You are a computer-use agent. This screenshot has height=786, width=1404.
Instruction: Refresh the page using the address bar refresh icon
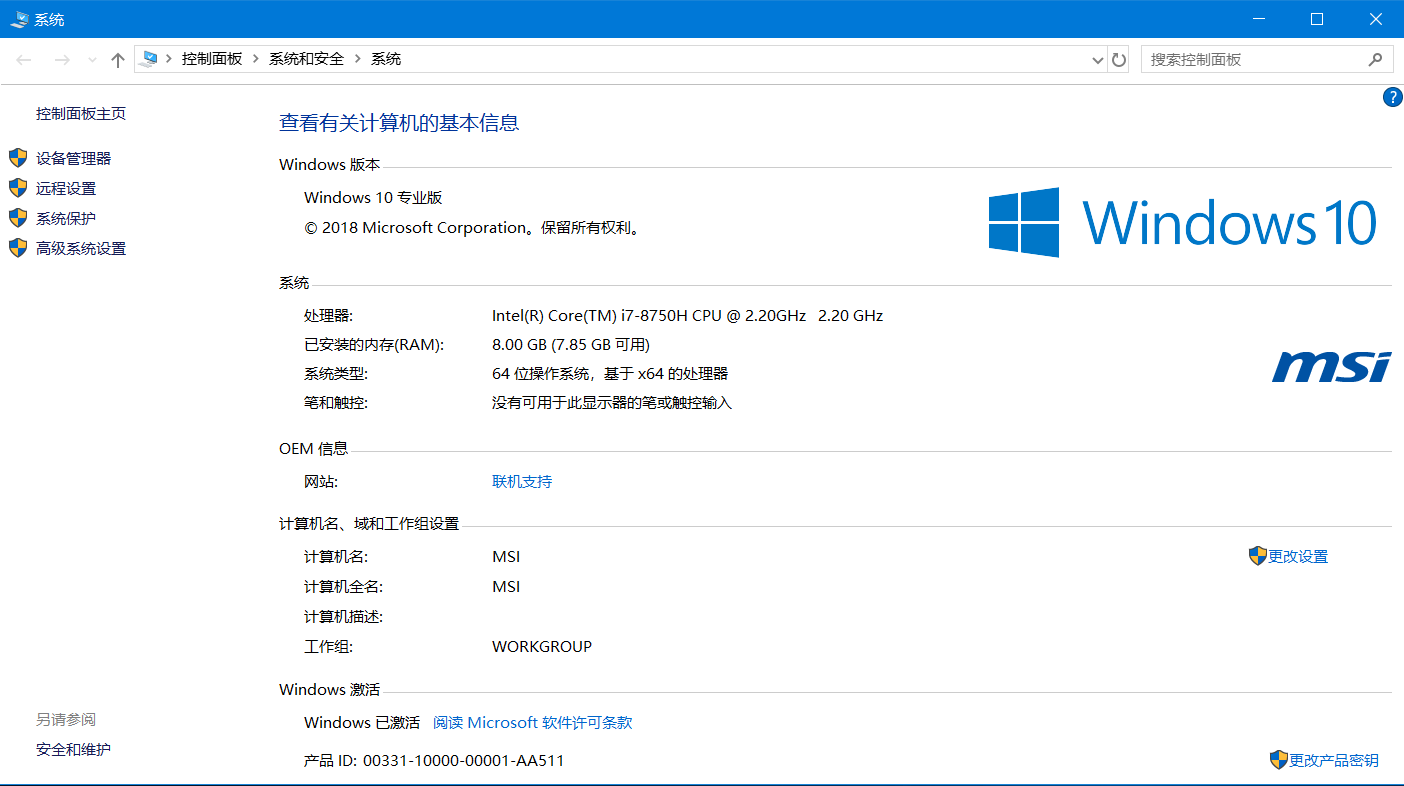(1119, 60)
